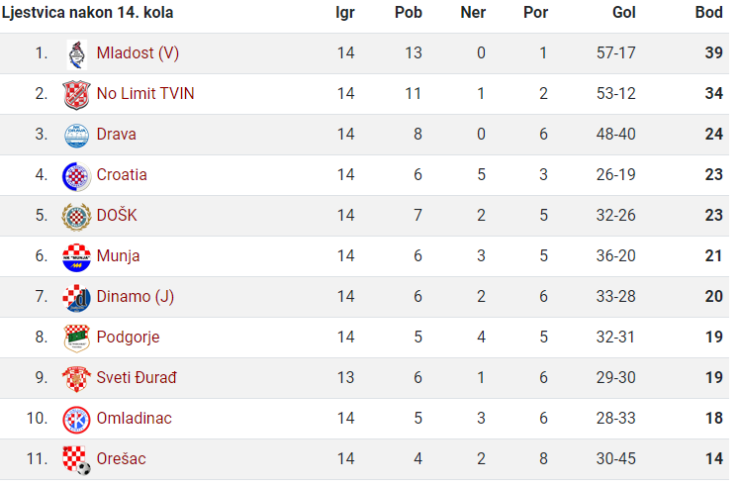Screen dimensions: 741x486
Task: Click the Bod column header
Action: click(x=708, y=12)
